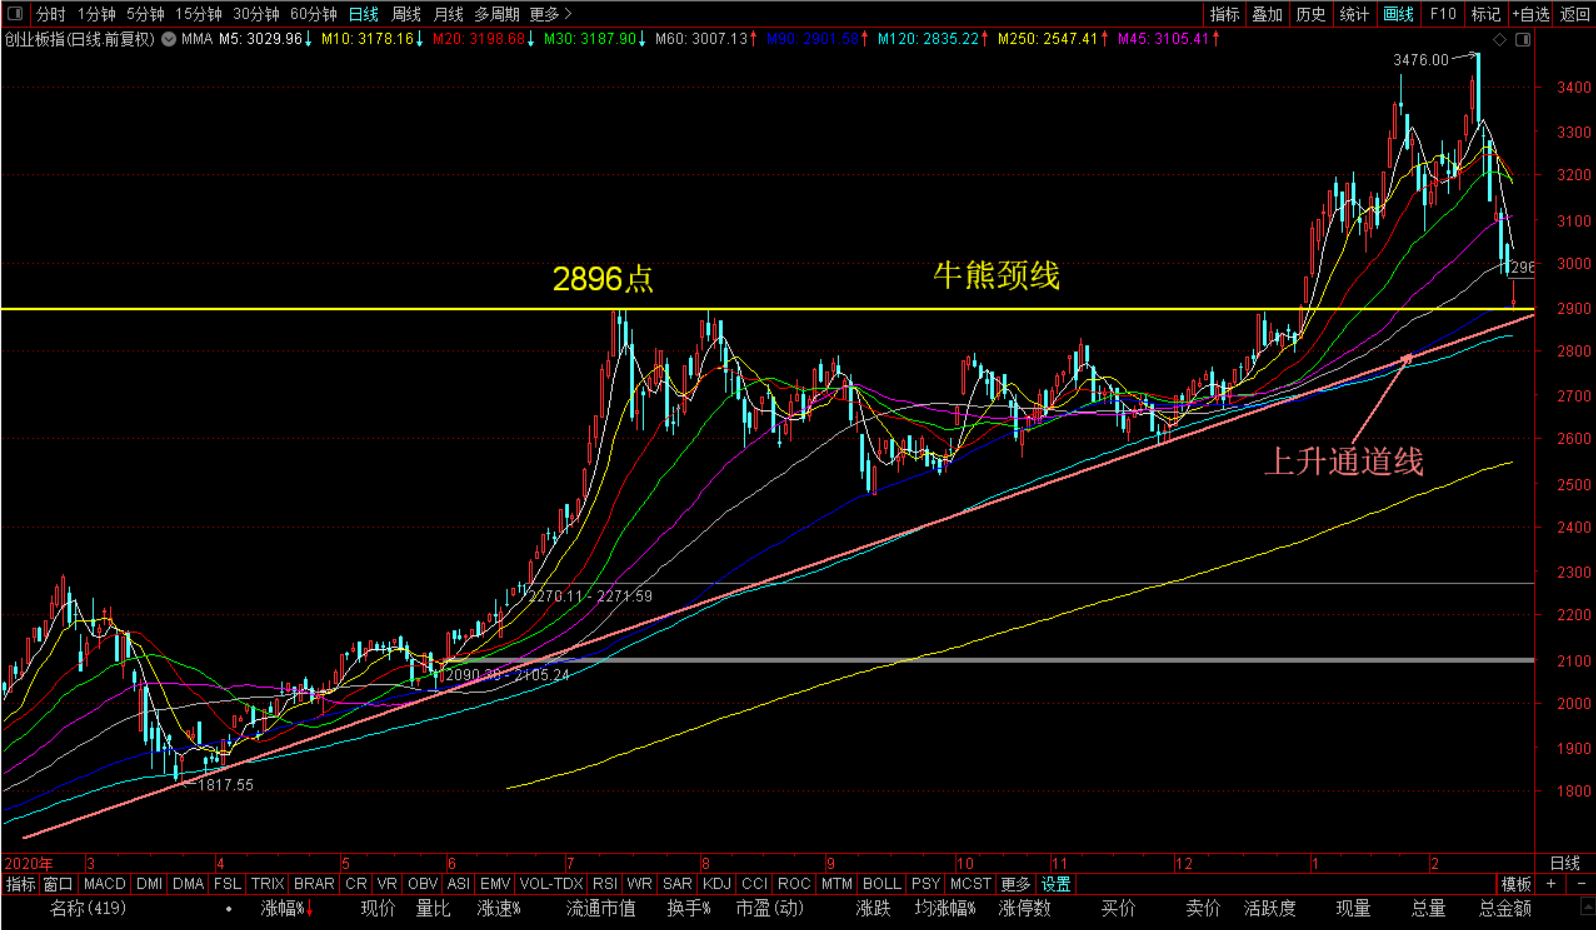The height and width of the screenshot is (930, 1596).
Task: Toggle the left sidebar panel icon
Action: tap(15, 14)
